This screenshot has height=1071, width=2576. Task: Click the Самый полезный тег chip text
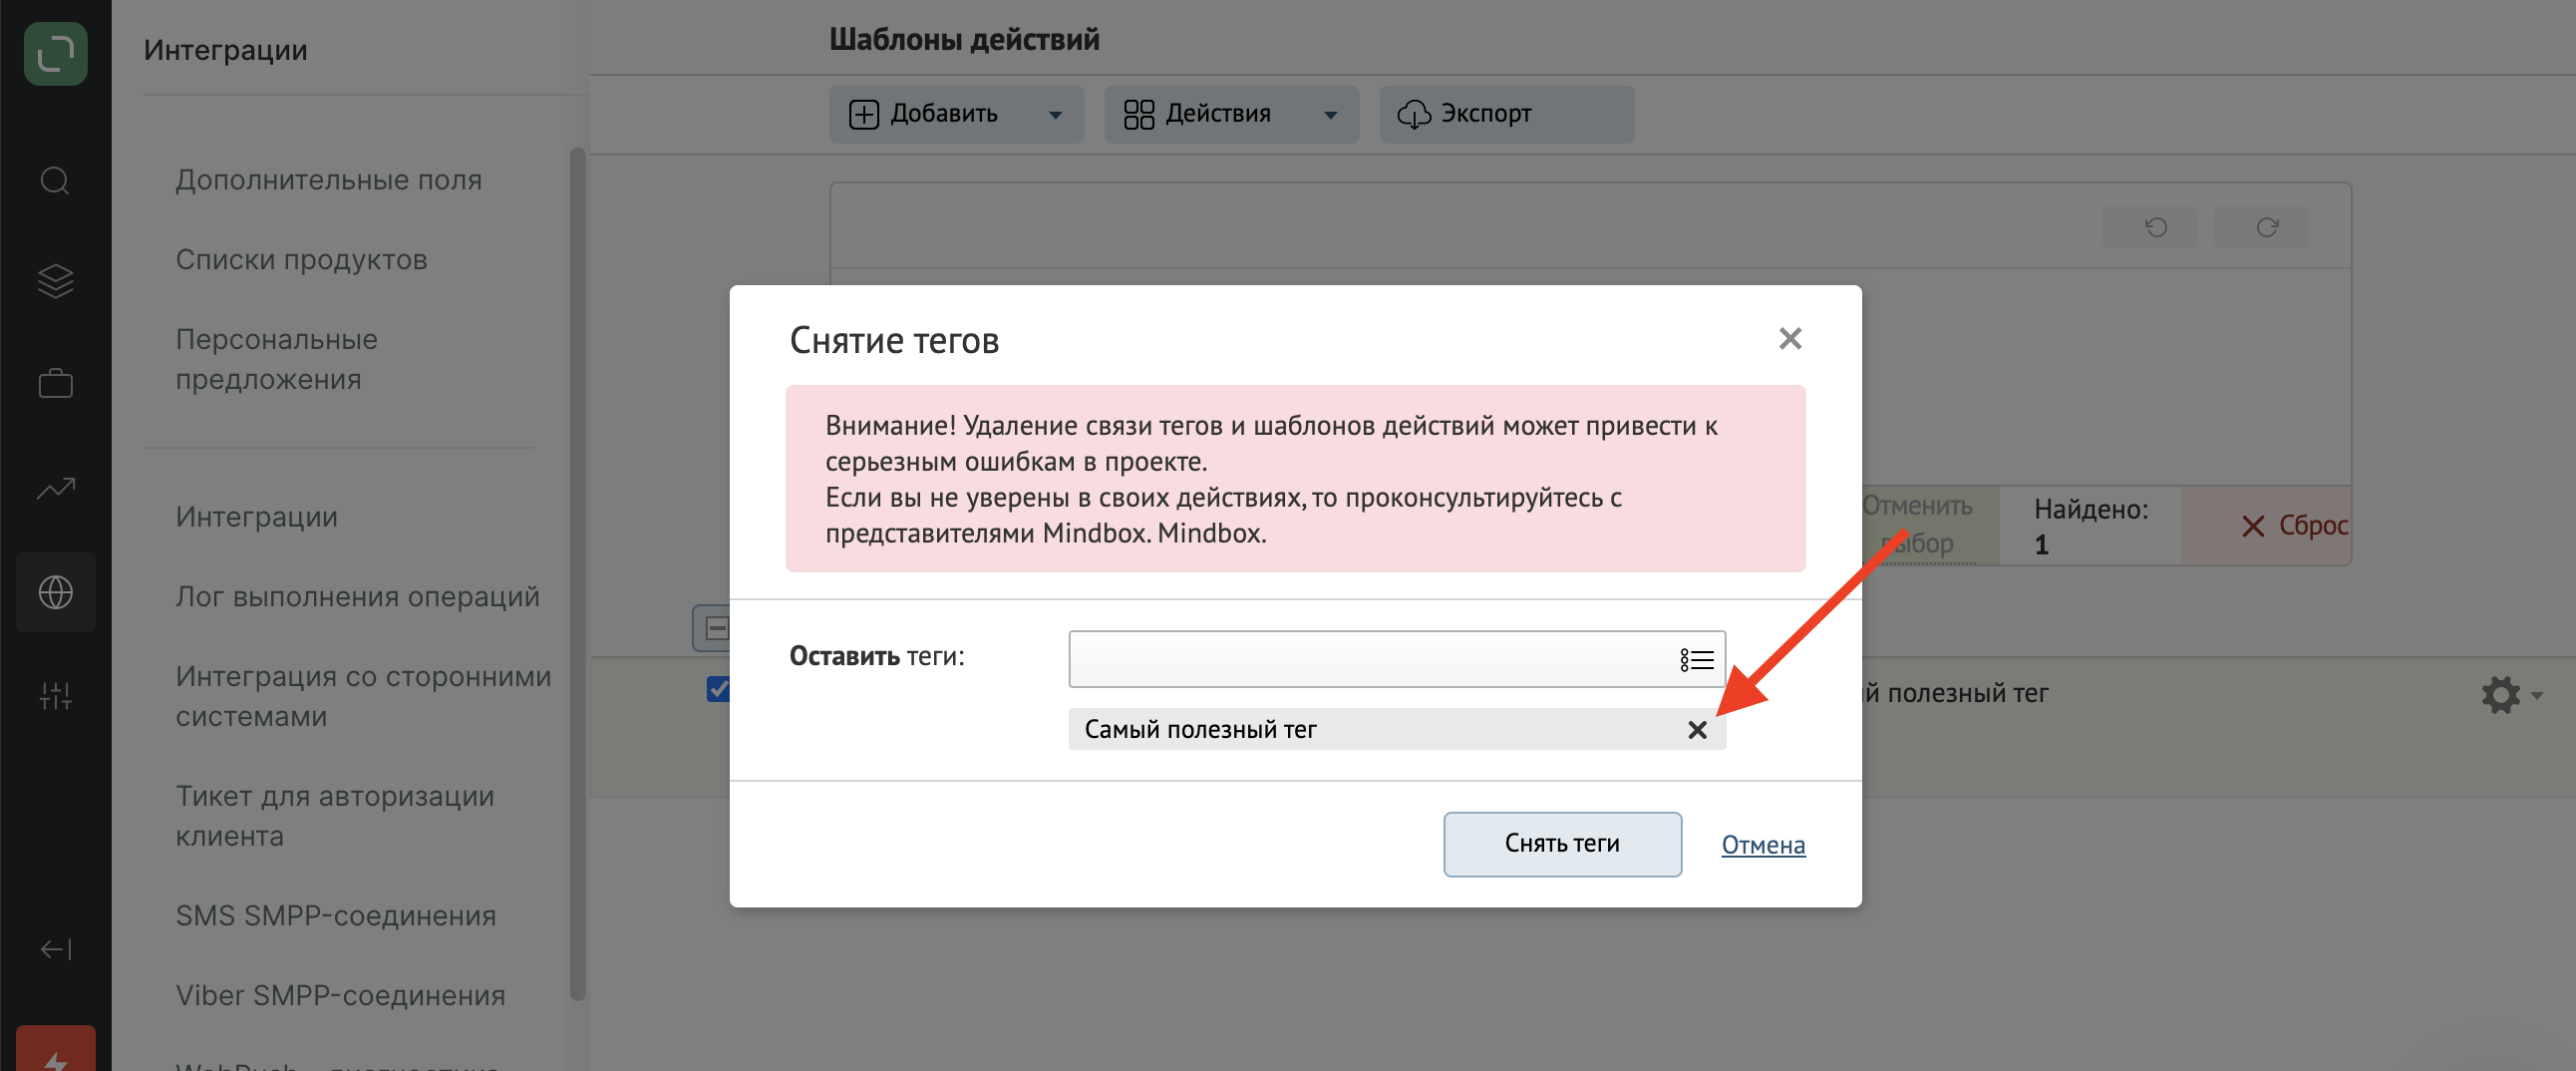[x=1200, y=730]
